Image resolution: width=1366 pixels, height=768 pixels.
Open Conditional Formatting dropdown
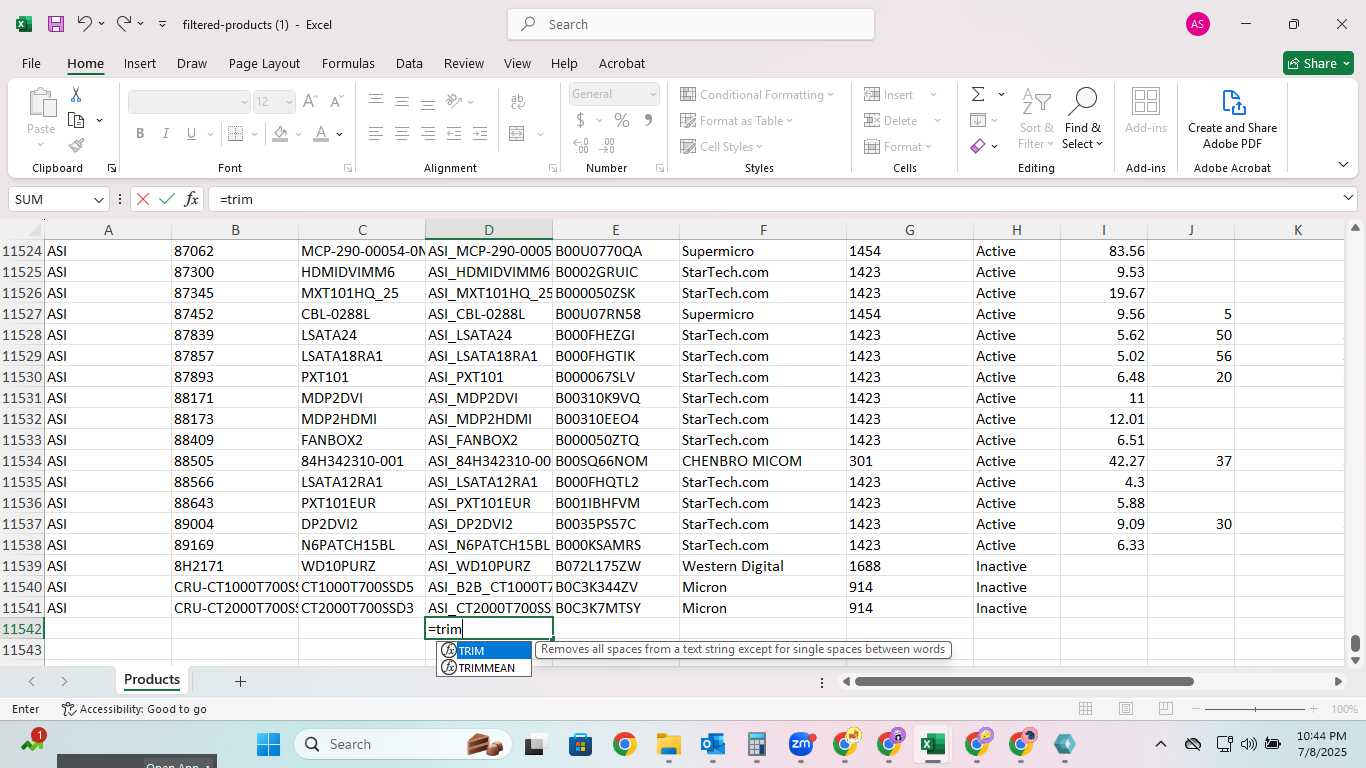(x=757, y=94)
